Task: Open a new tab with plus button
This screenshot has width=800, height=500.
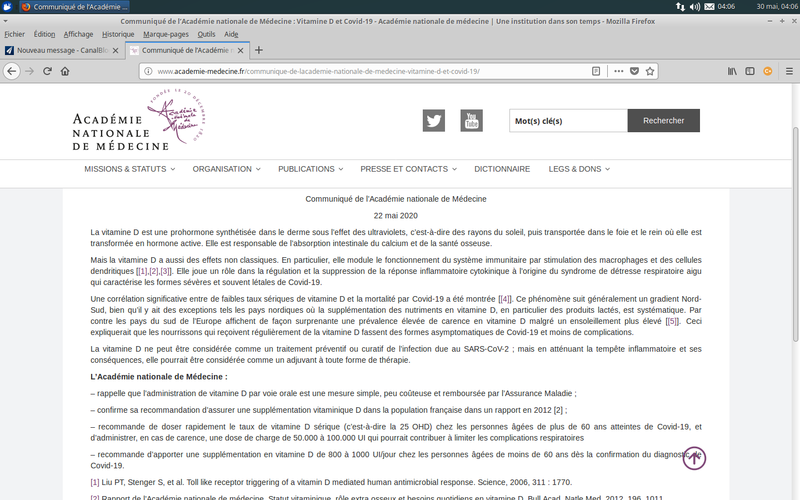Action: click(259, 50)
